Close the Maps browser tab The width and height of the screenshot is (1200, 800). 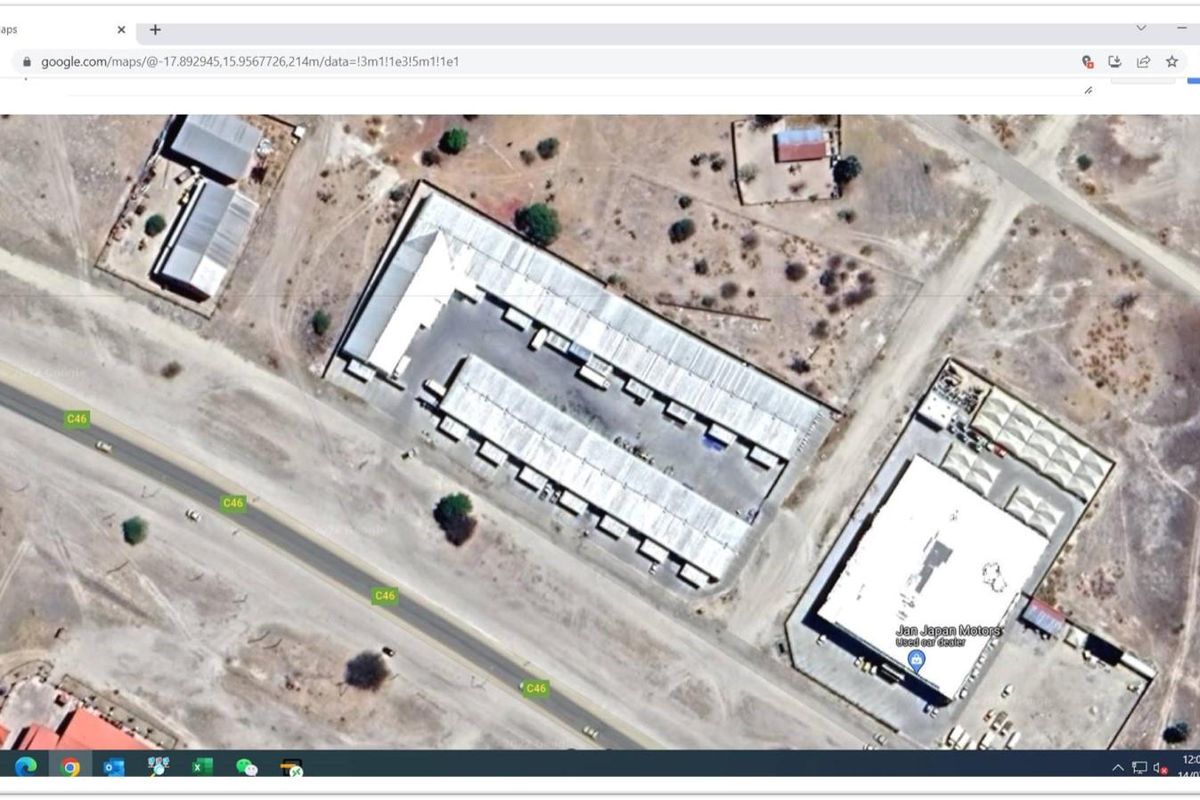tap(121, 30)
